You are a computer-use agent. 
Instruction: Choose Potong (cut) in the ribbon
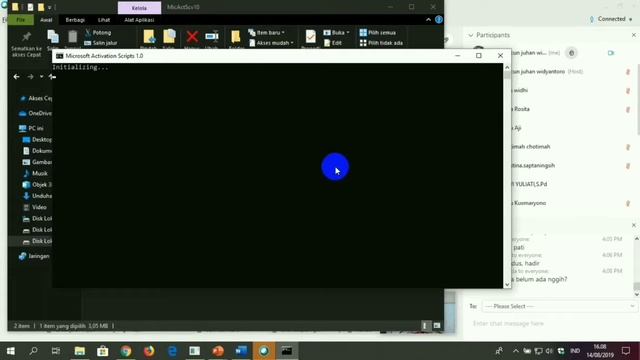click(x=98, y=33)
